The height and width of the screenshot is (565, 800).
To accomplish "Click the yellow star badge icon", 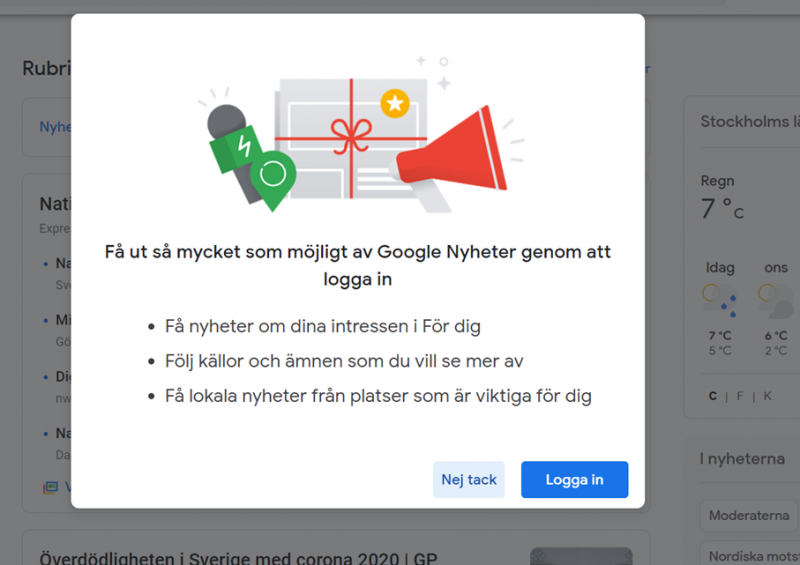I will tap(395, 104).
